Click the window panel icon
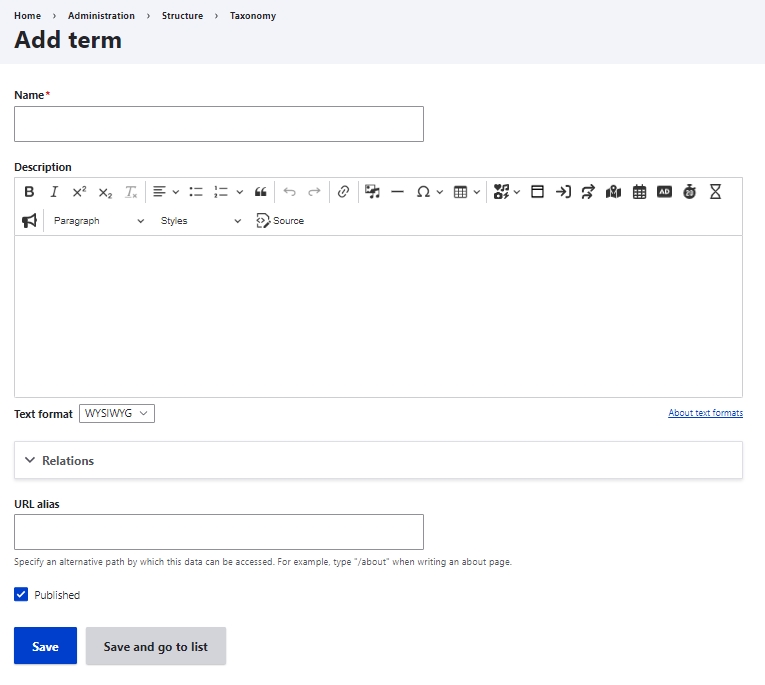The height and width of the screenshot is (685, 765). [537, 192]
